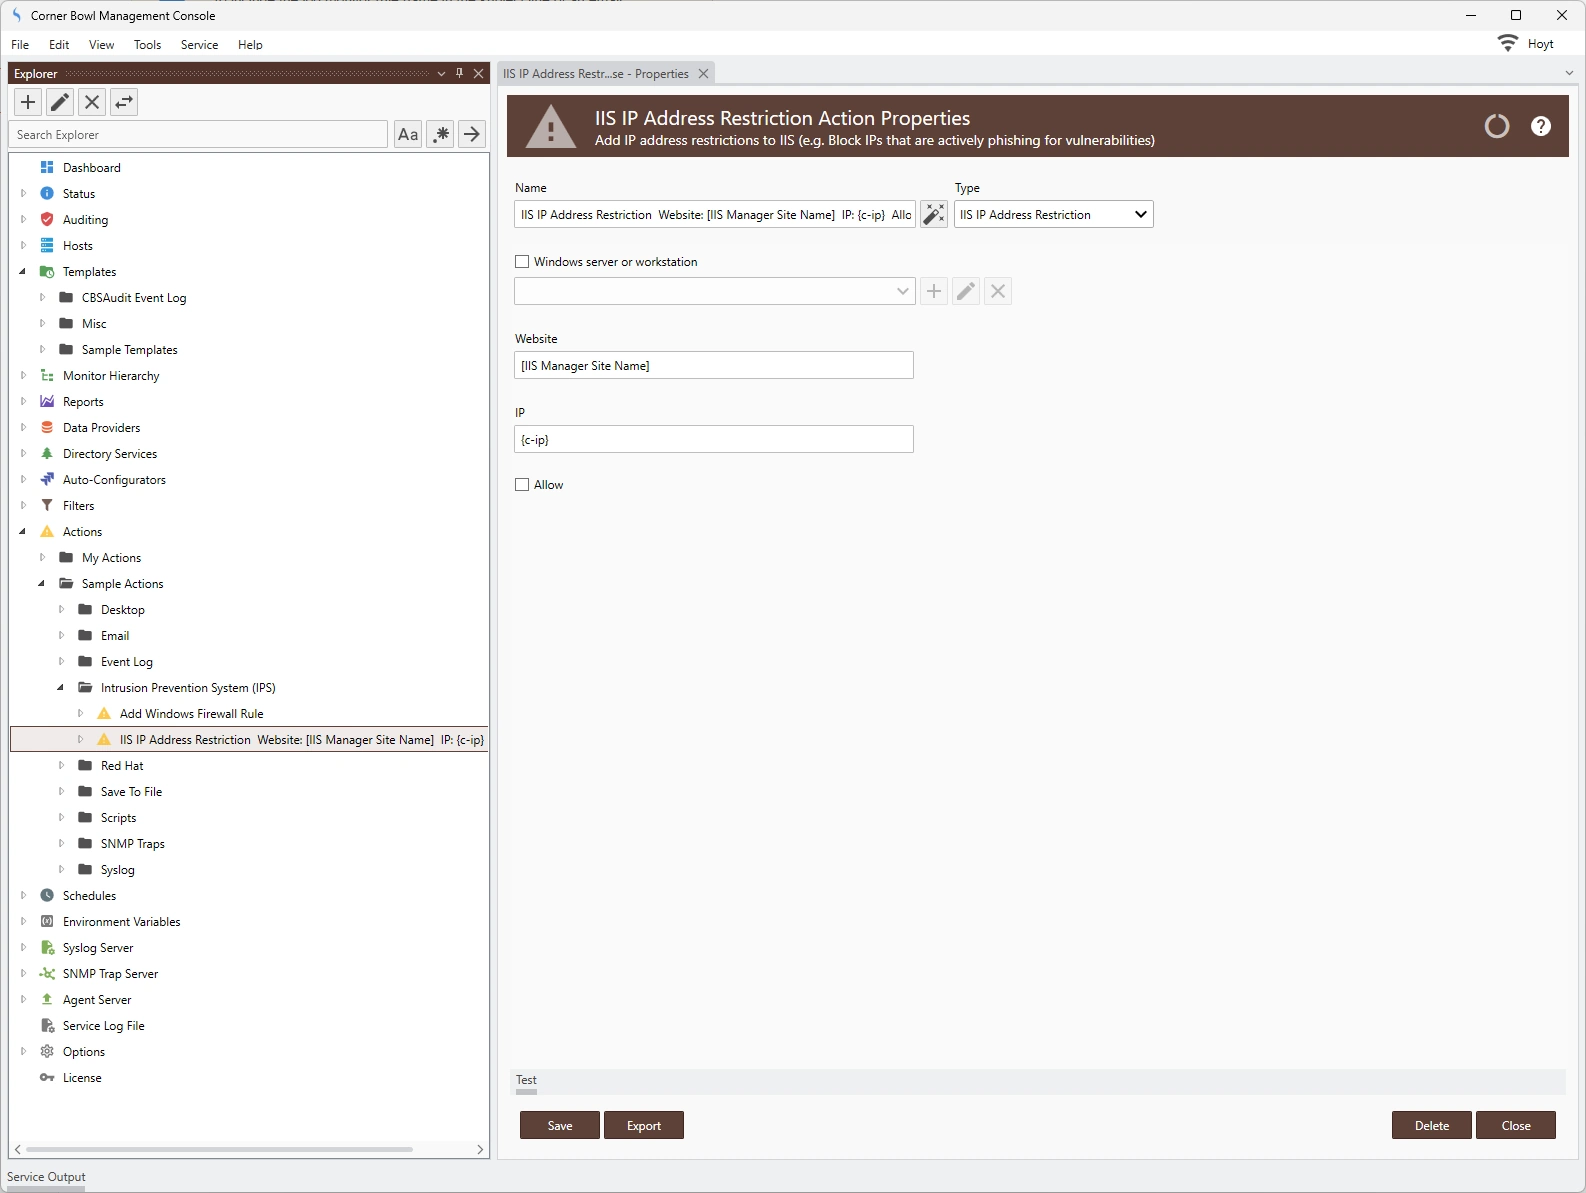Viewport: 1586px width, 1193px height.
Task: Click the Export button
Action: (x=644, y=1125)
